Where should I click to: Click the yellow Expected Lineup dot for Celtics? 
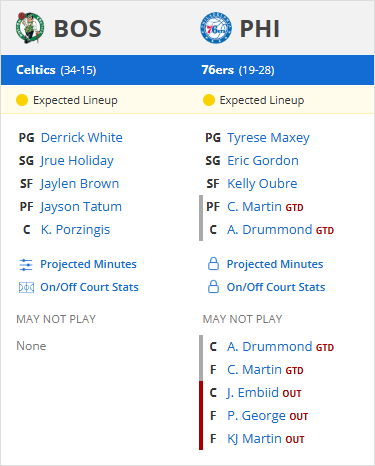pyautogui.click(x=22, y=100)
